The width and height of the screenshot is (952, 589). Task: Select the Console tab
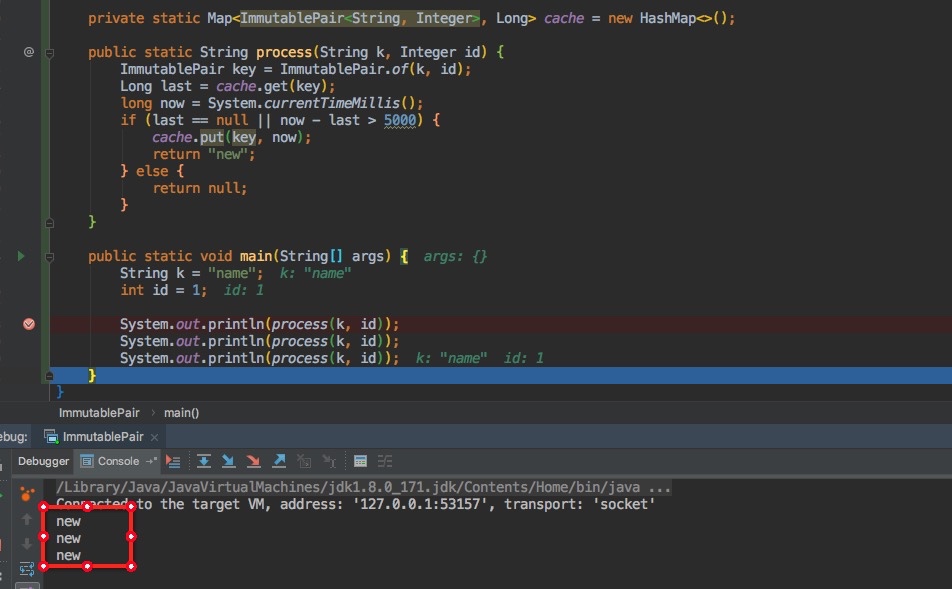click(x=112, y=461)
